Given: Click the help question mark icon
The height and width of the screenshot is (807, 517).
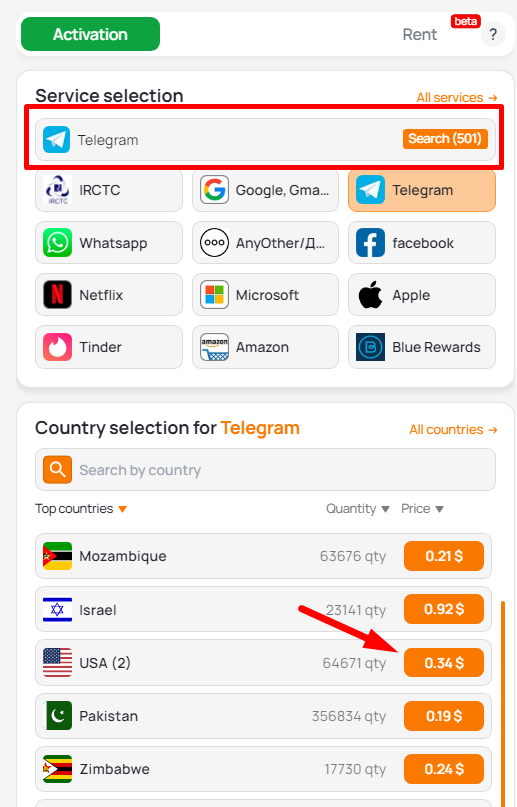Looking at the screenshot, I should pyautogui.click(x=493, y=34).
